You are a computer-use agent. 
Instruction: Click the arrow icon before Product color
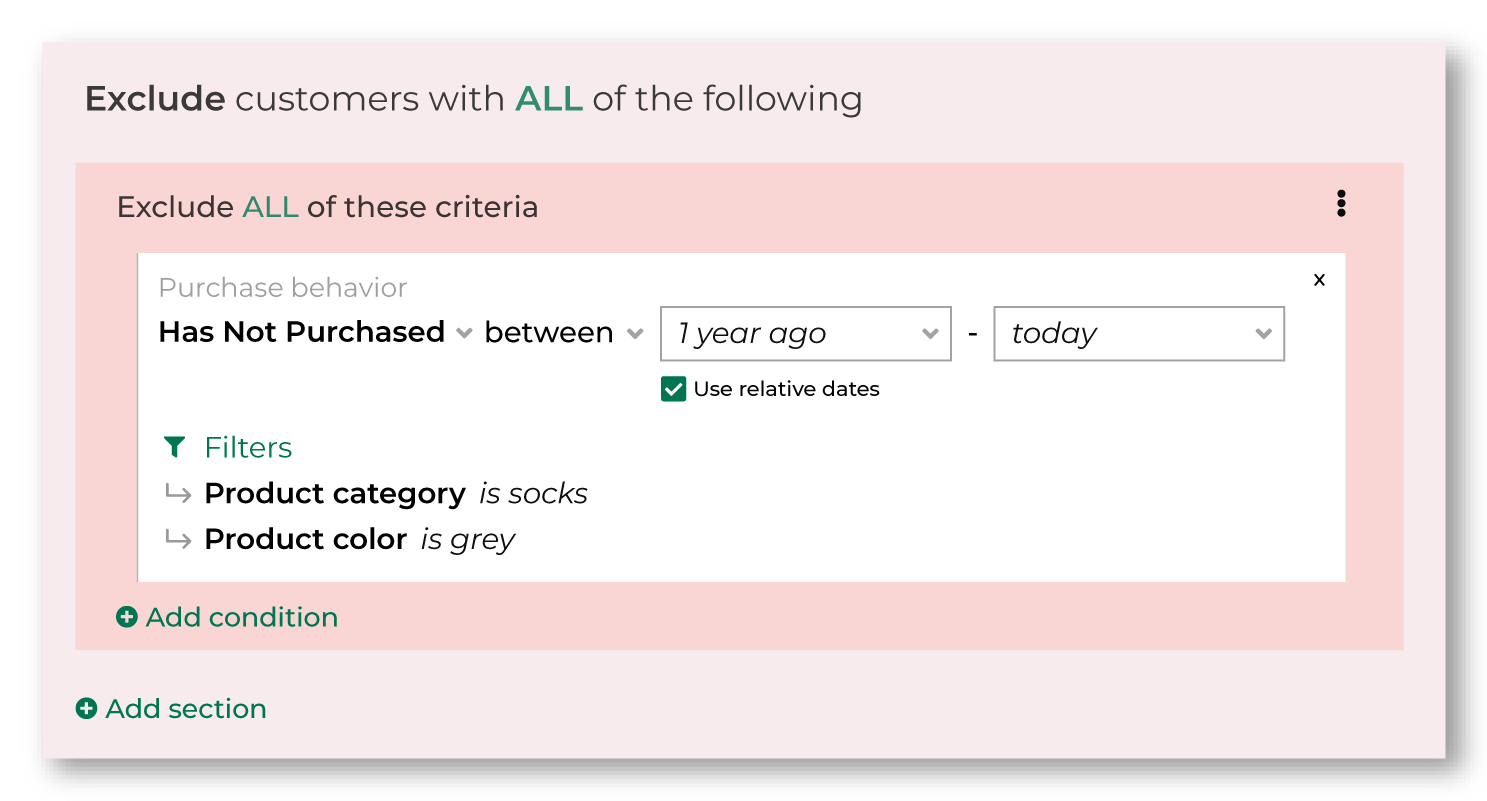click(178, 539)
